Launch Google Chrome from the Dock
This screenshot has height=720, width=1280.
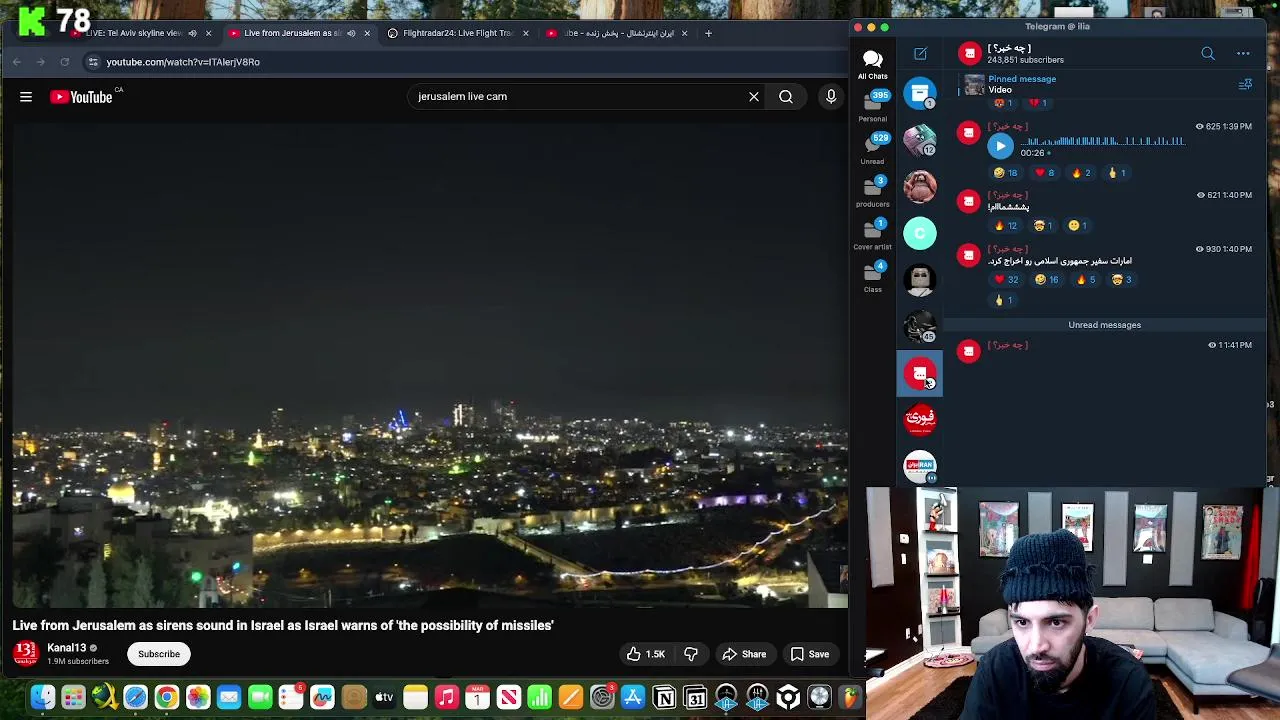point(167,697)
